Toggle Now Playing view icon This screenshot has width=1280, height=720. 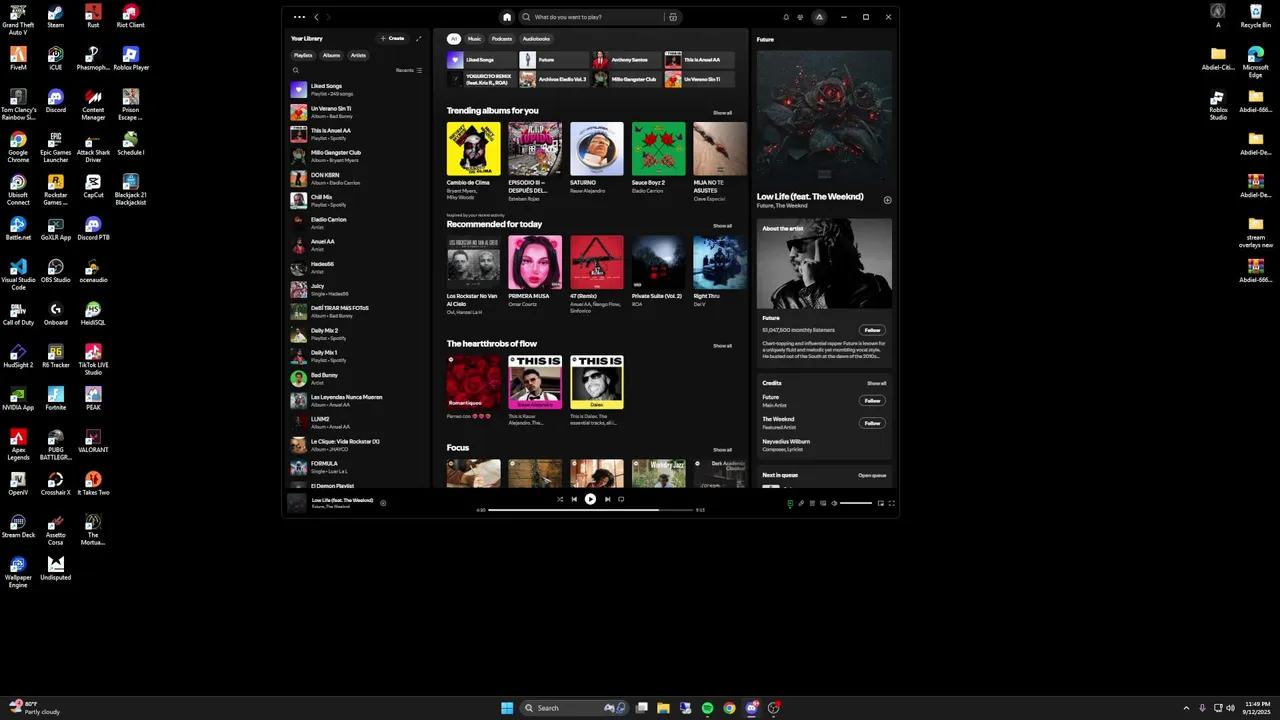(x=790, y=503)
